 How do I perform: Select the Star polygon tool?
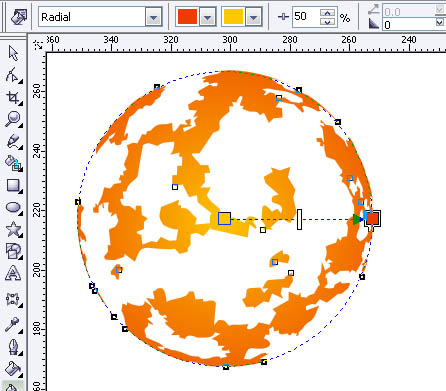[x=13, y=229]
